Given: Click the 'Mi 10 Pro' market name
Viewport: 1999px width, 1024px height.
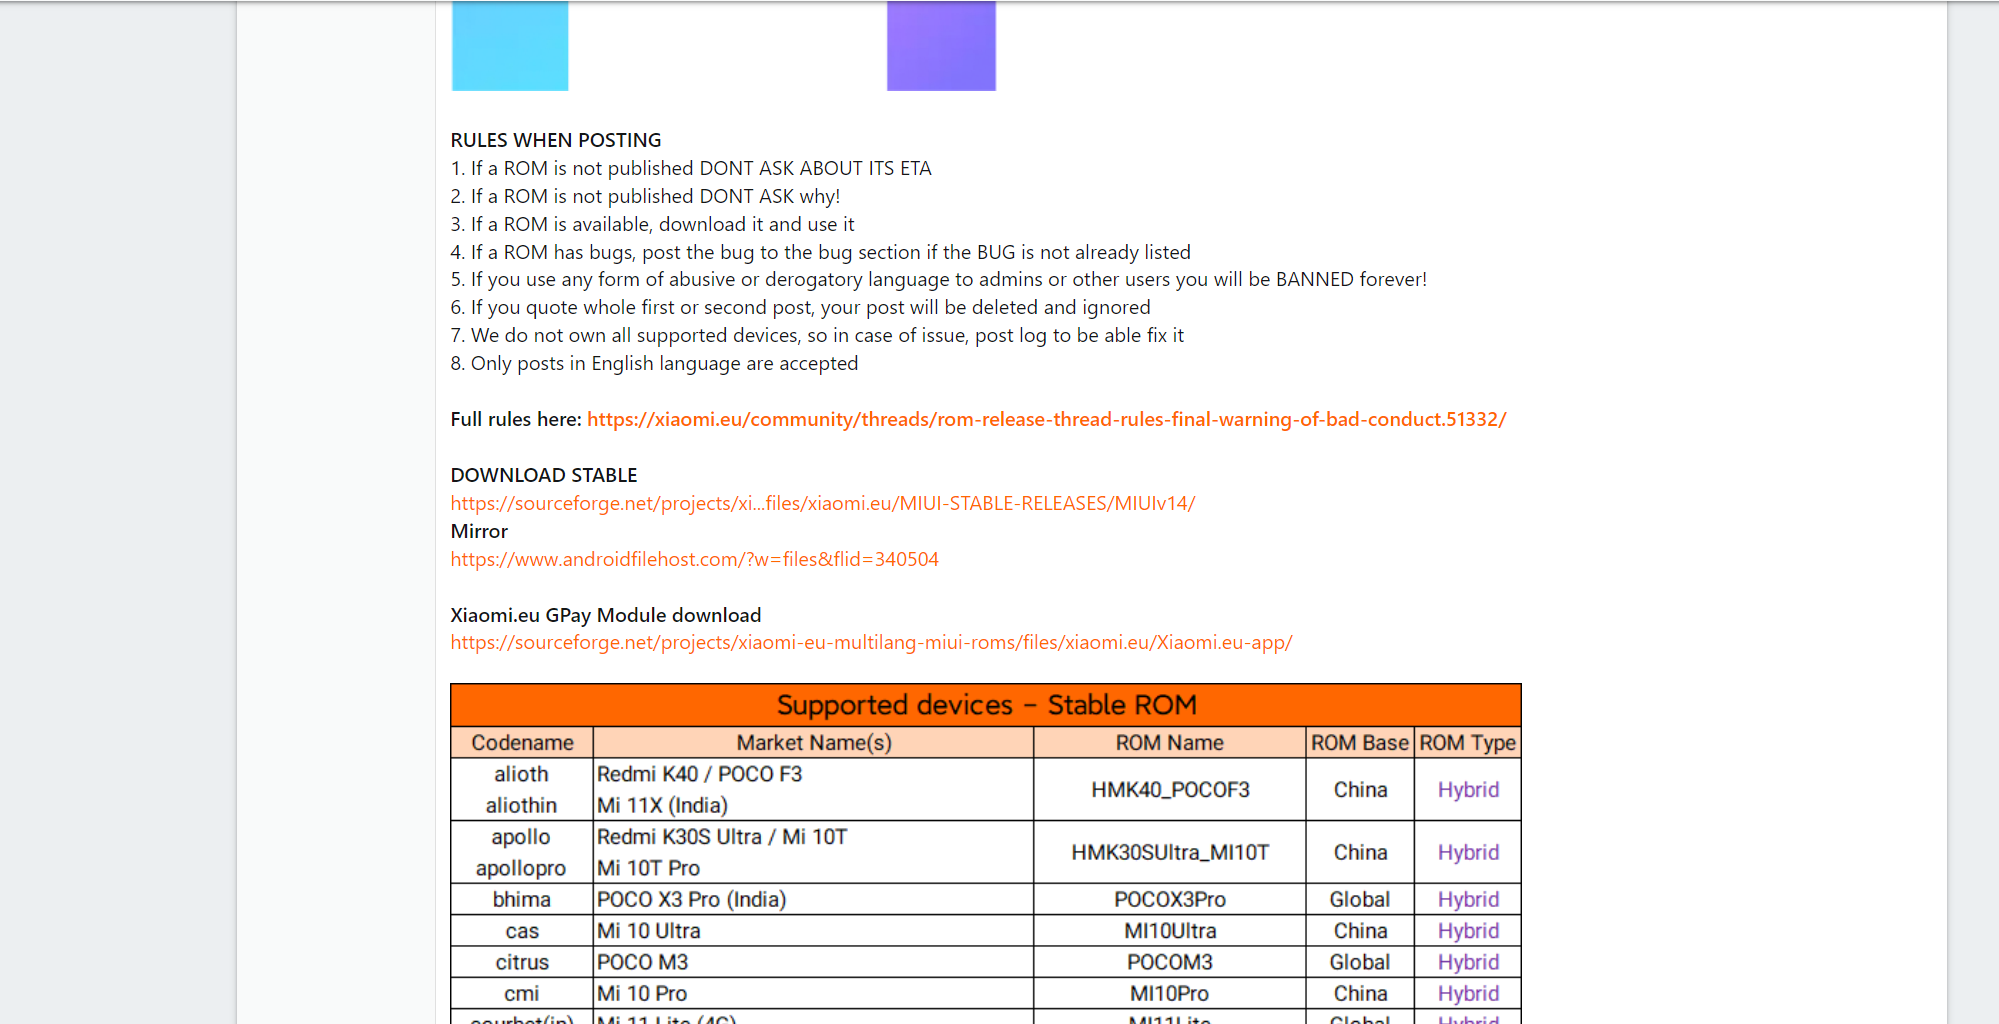Looking at the screenshot, I should (x=642, y=993).
